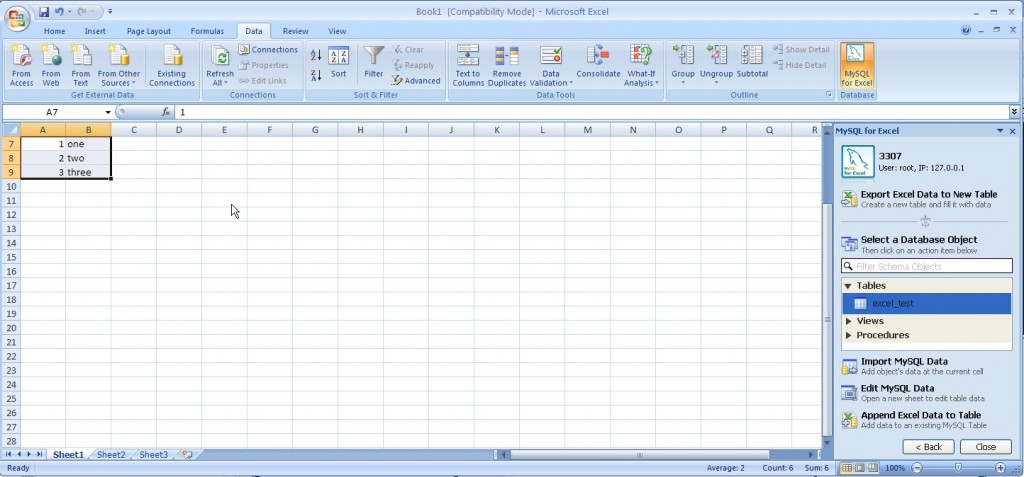Screen dimensions: 1024x477
Task: Open Existing Connections
Action: [172, 65]
